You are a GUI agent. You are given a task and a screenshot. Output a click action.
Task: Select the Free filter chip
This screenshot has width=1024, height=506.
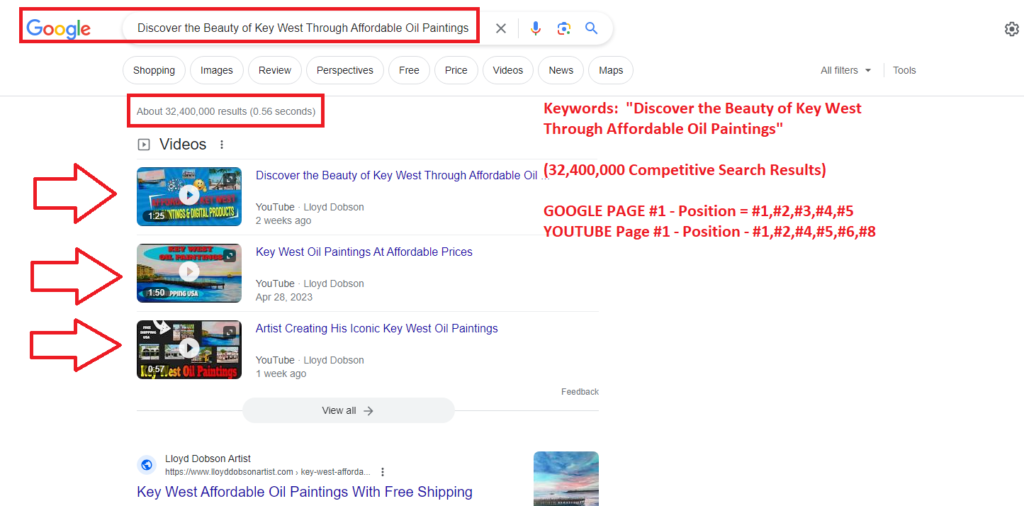pyautogui.click(x=409, y=71)
